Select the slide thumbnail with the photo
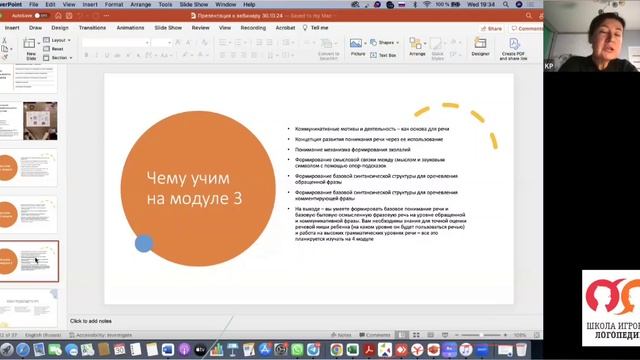 [x=29, y=121]
